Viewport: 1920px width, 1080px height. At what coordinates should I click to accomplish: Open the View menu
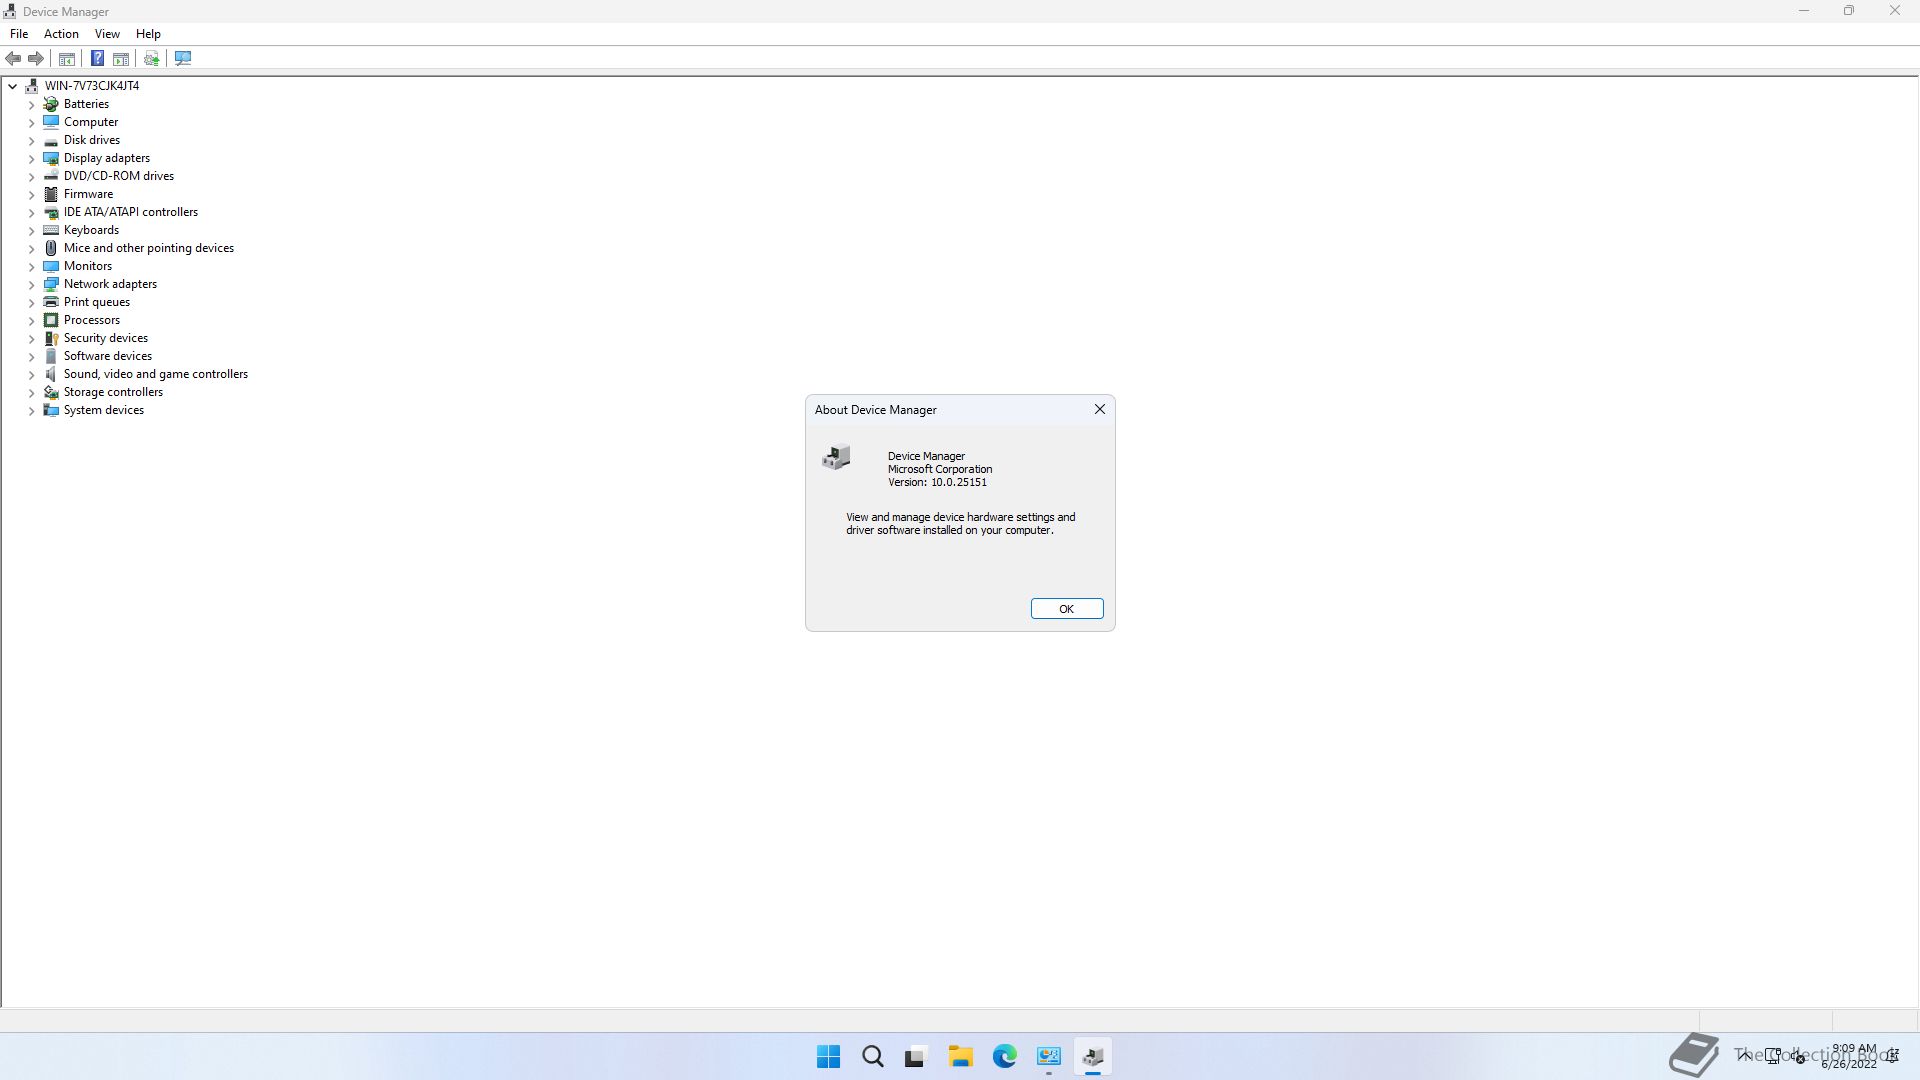pyautogui.click(x=107, y=34)
